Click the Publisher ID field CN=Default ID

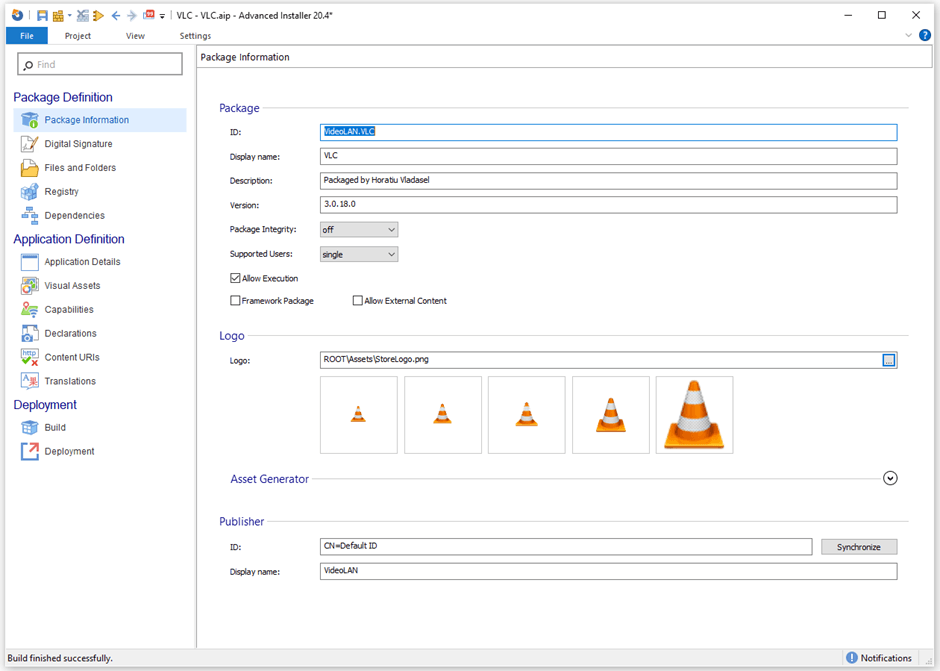click(x=566, y=546)
